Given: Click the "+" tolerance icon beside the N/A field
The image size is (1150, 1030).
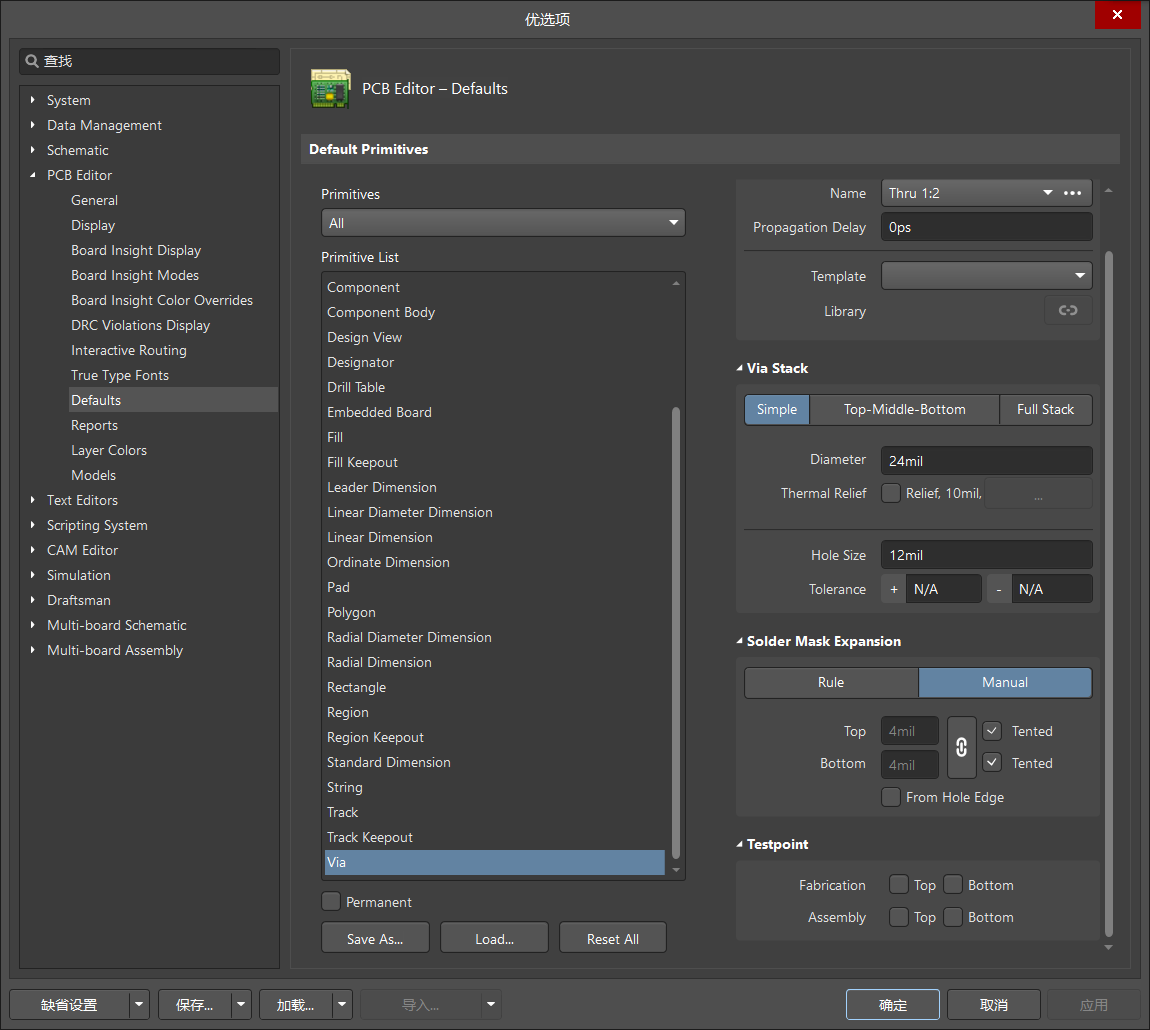Looking at the screenshot, I should point(893,588).
